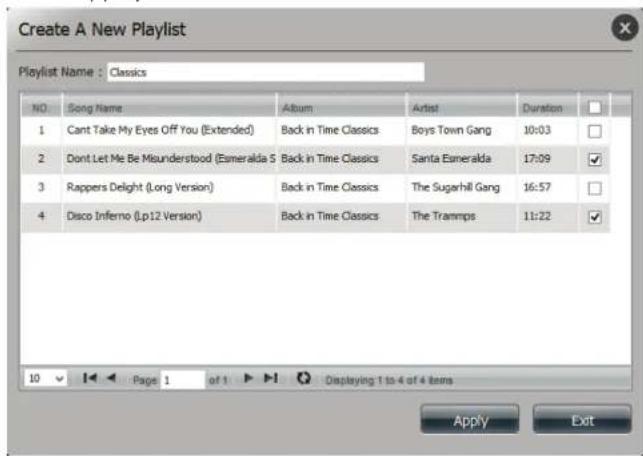Go to first page of song list
643x456 pixels.
pyautogui.click(x=89, y=378)
